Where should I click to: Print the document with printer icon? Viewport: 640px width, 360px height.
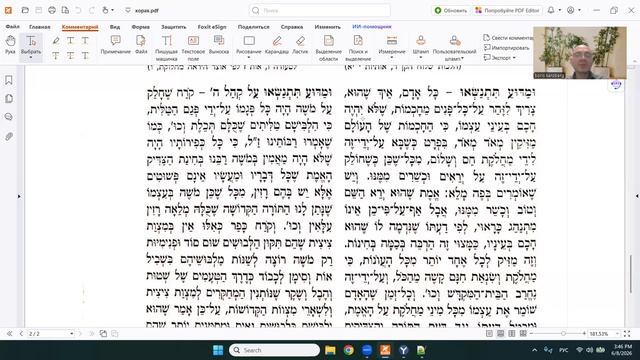coord(52,10)
